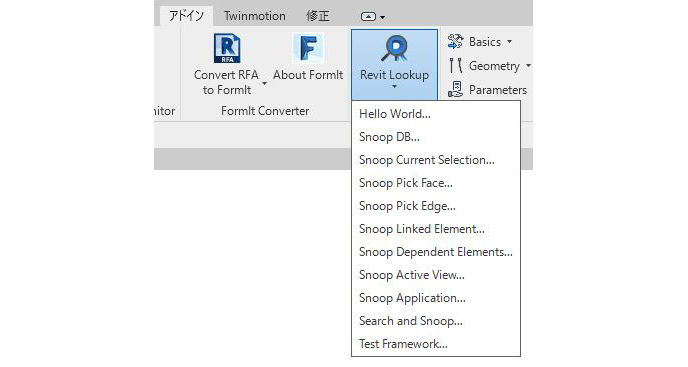Click the FormIt Converter panel title
The image size is (688, 367).
click(265, 111)
